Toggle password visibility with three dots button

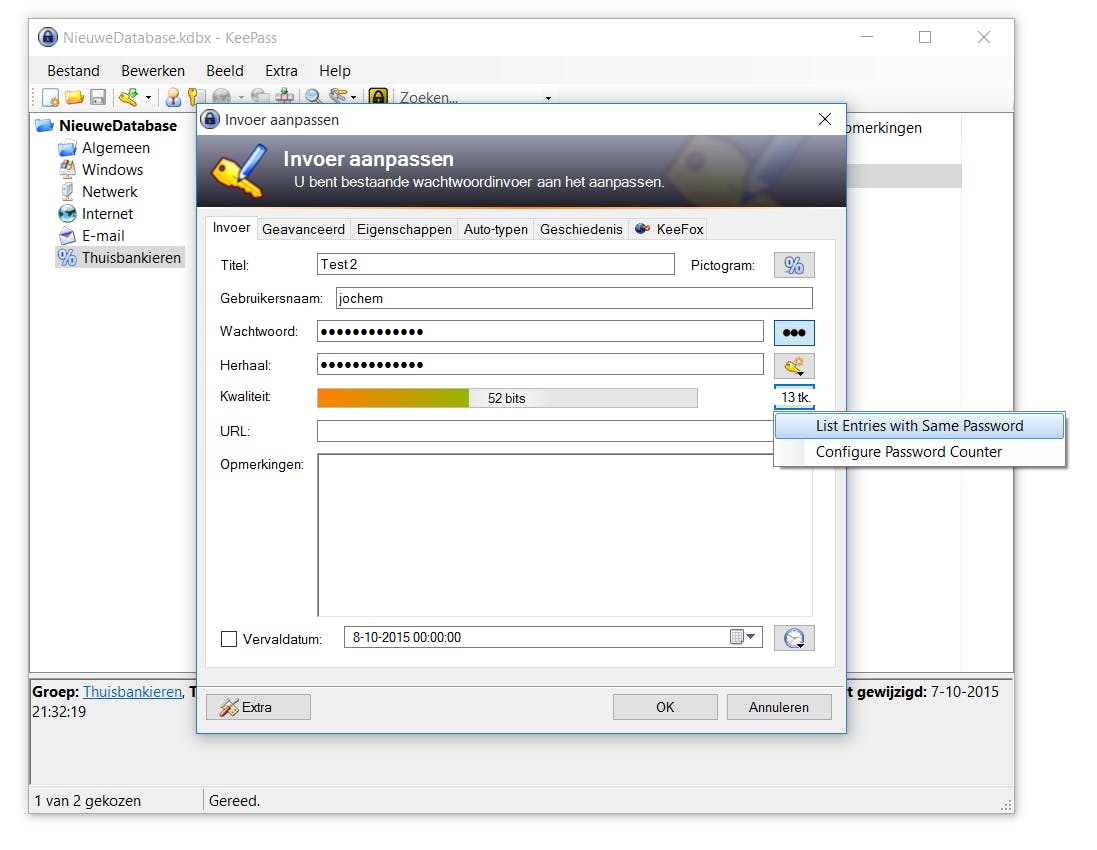[x=794, y=332]
